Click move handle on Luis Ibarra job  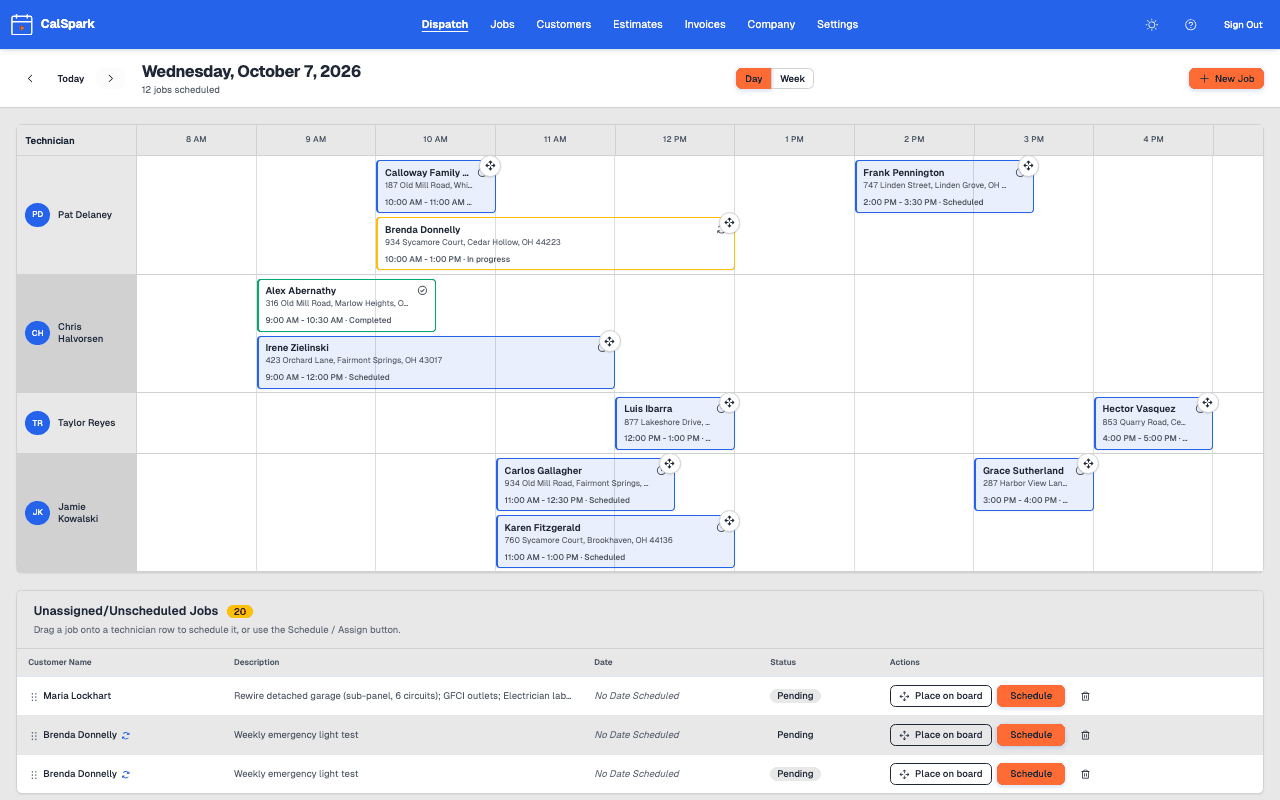[x=729, y=402]
